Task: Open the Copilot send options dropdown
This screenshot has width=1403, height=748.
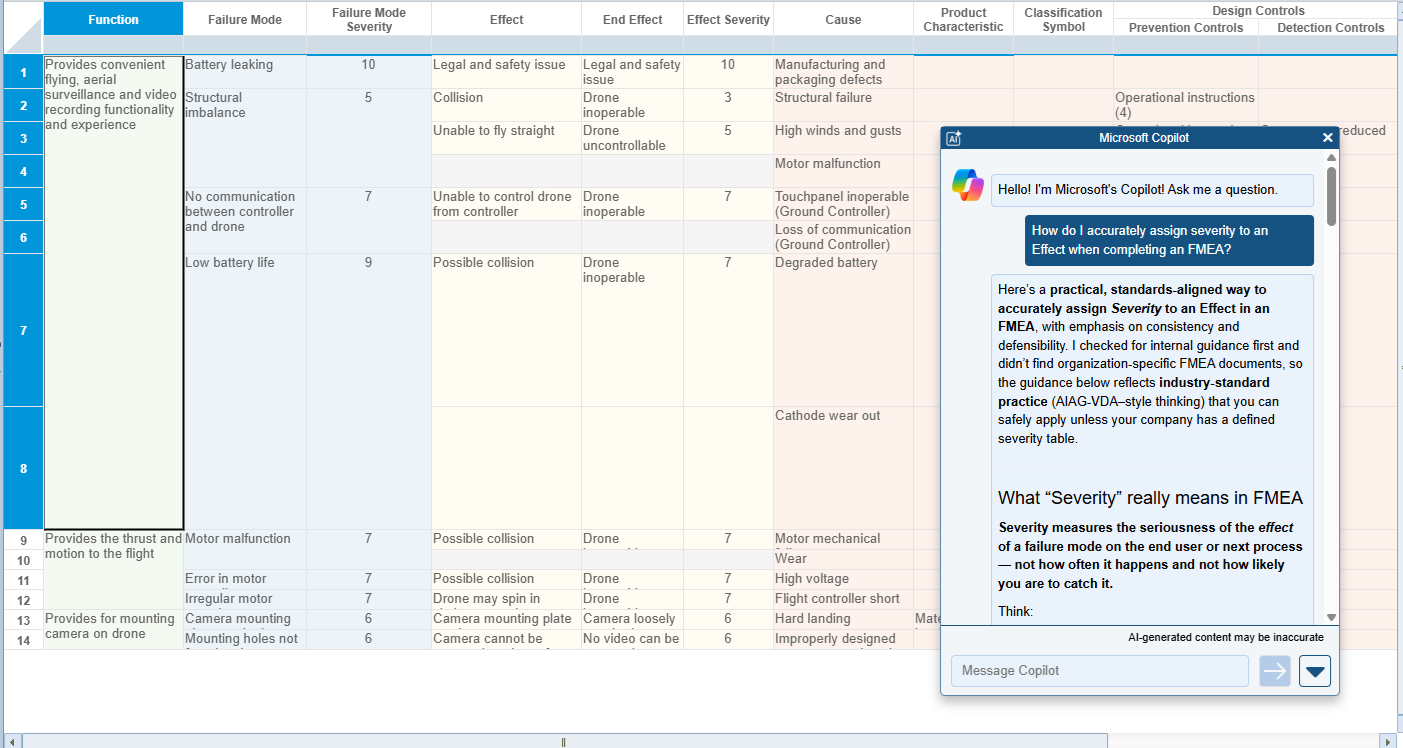Action: pos(1315,670)
